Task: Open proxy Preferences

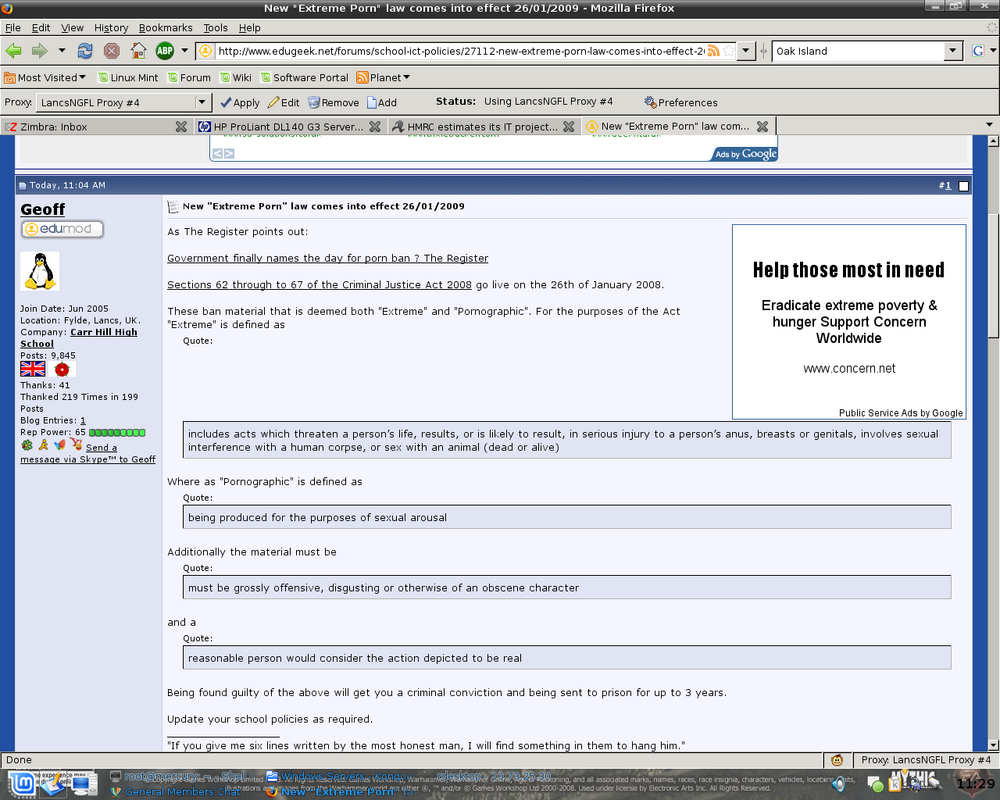Action: (x=680, y=103)
